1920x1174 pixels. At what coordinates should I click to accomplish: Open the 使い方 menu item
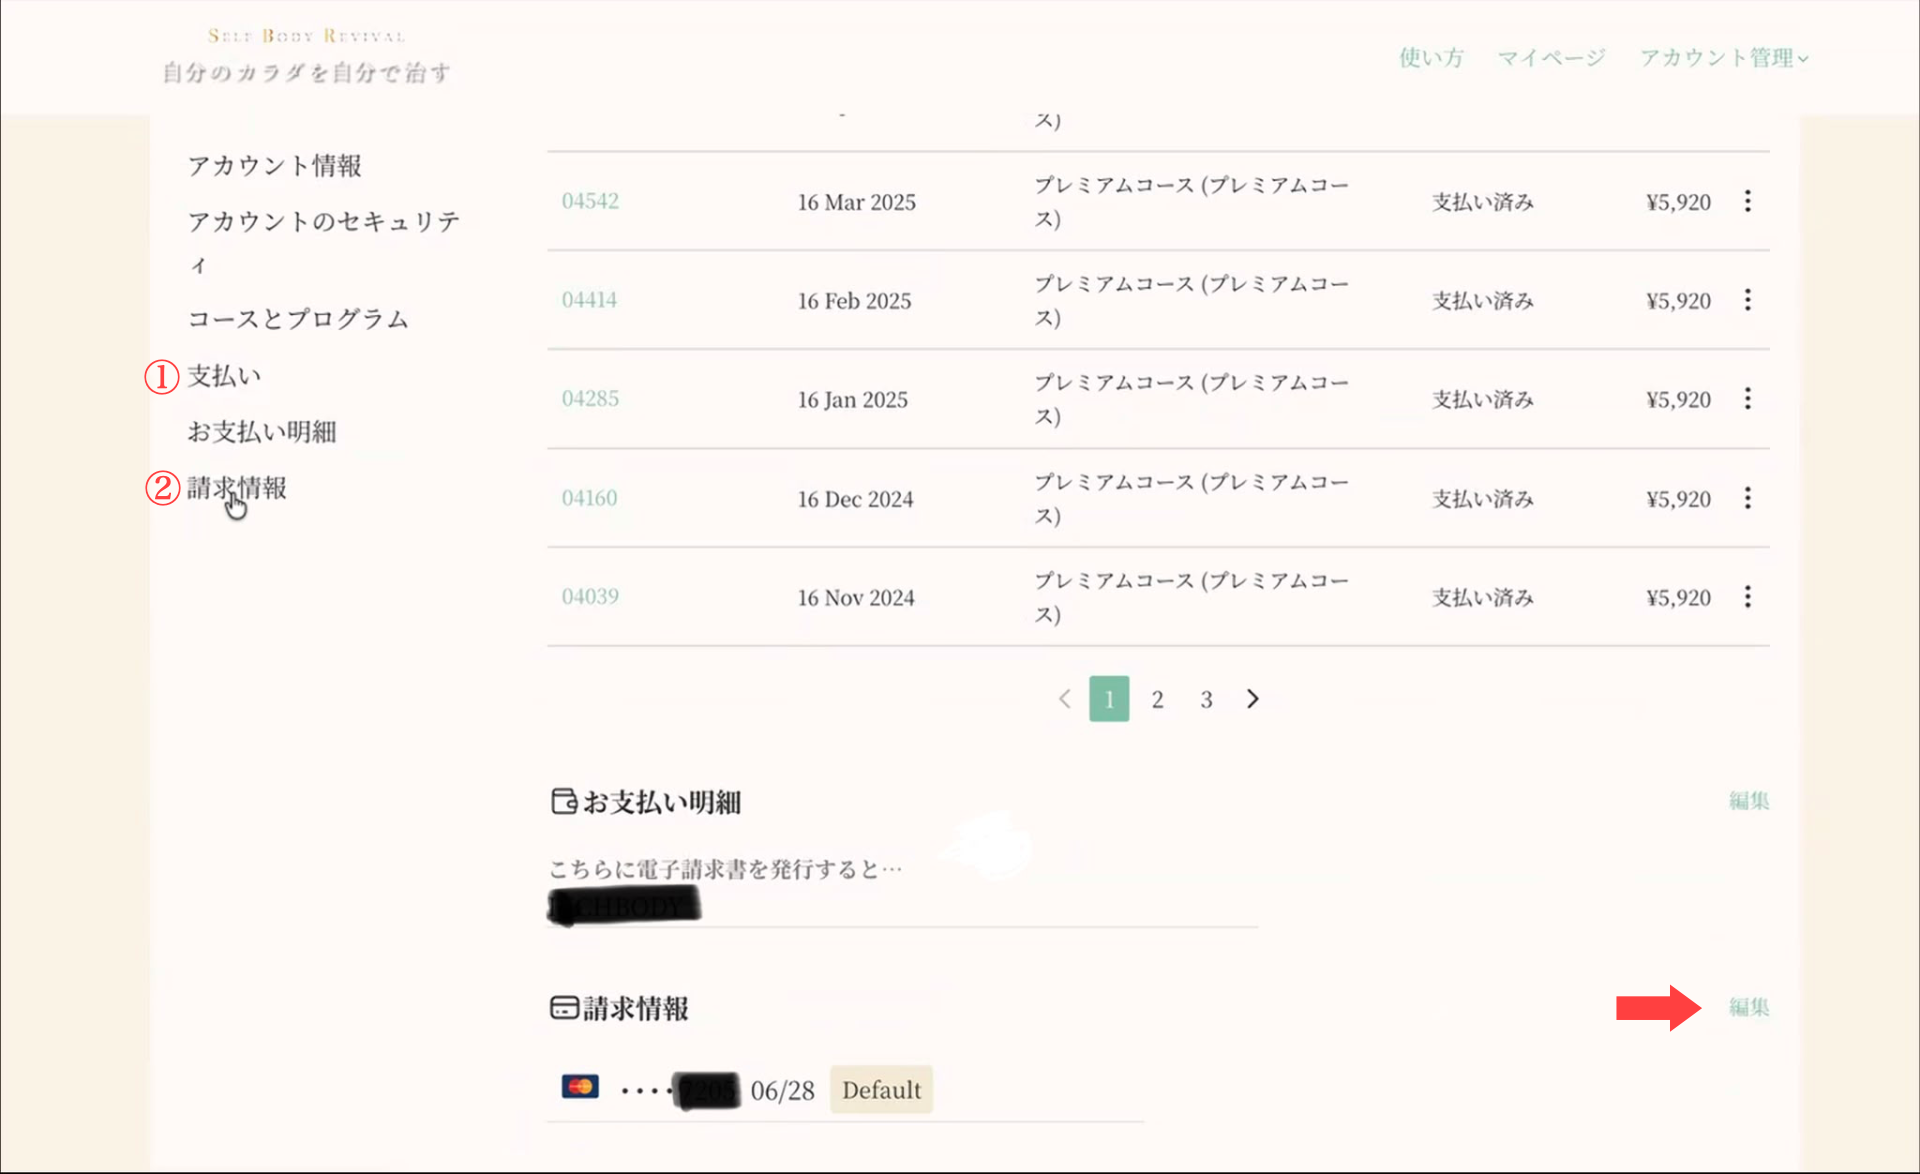click(1431, 58)
